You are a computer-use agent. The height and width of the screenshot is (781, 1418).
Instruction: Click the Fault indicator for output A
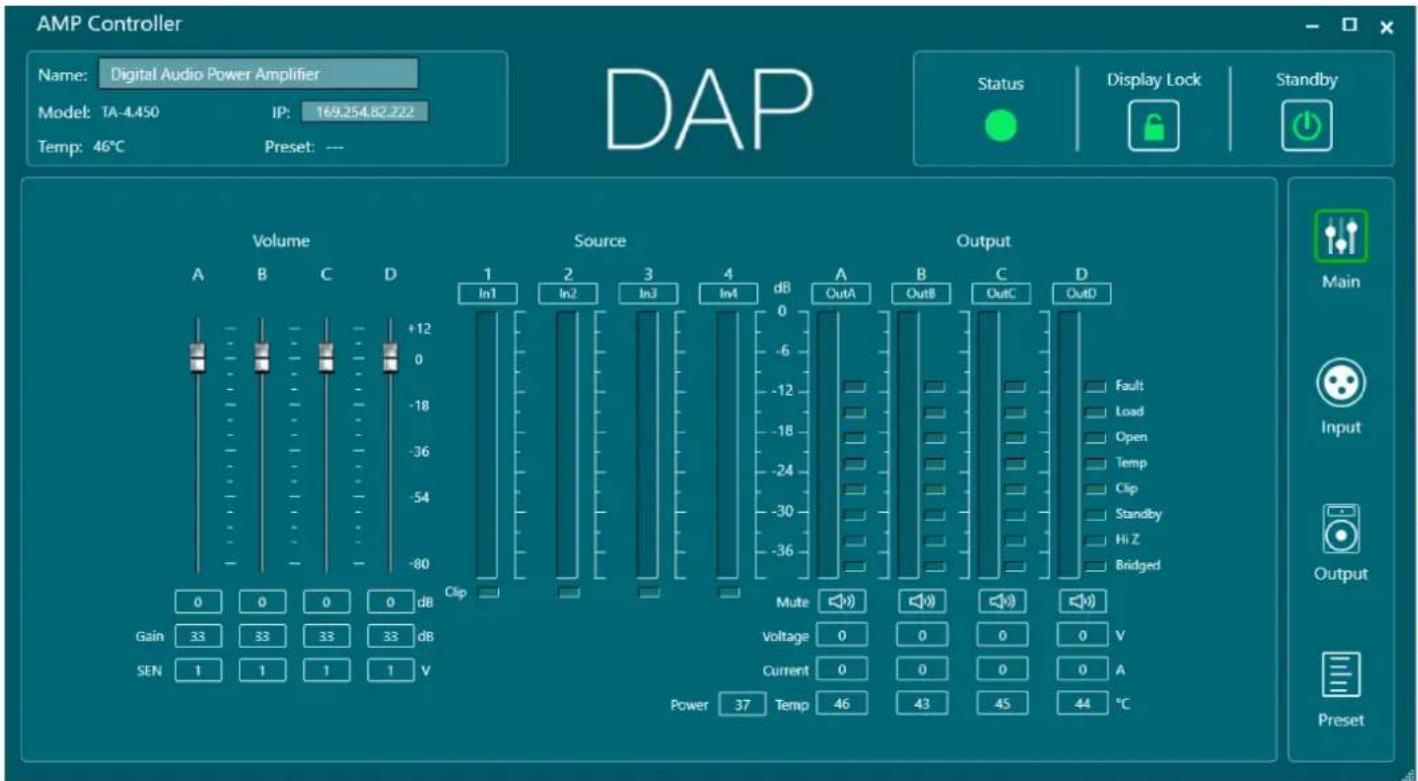[855, 385]
